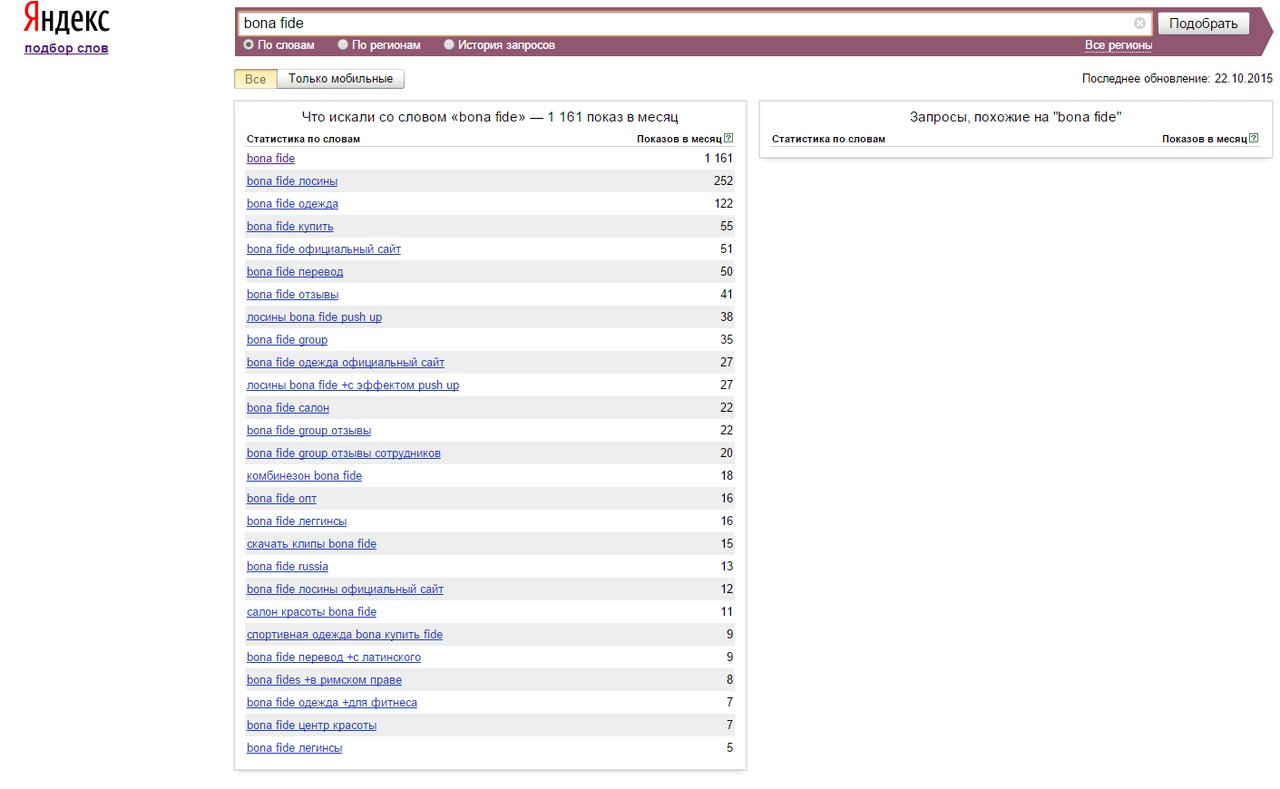Click the value 122 for bona fide одежда

tap(723, 204)
